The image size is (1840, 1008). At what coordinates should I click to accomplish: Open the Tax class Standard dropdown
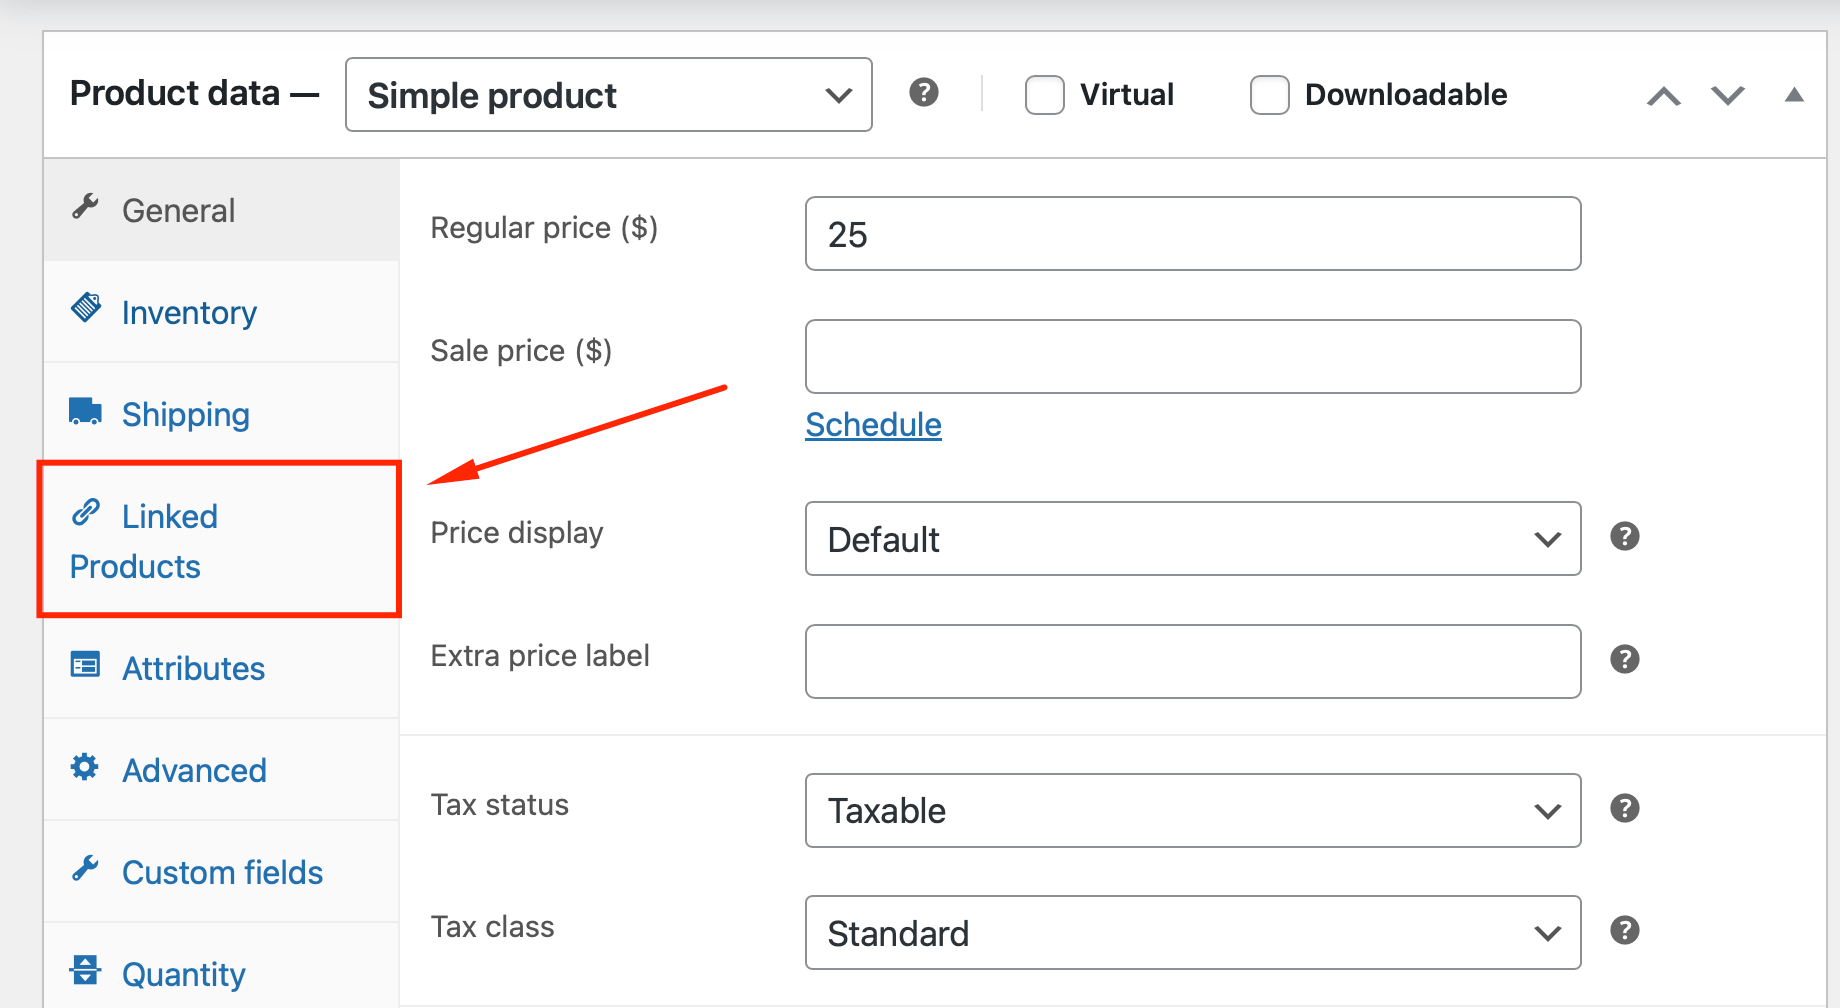pyautogui.click(x=1193, y=933)
